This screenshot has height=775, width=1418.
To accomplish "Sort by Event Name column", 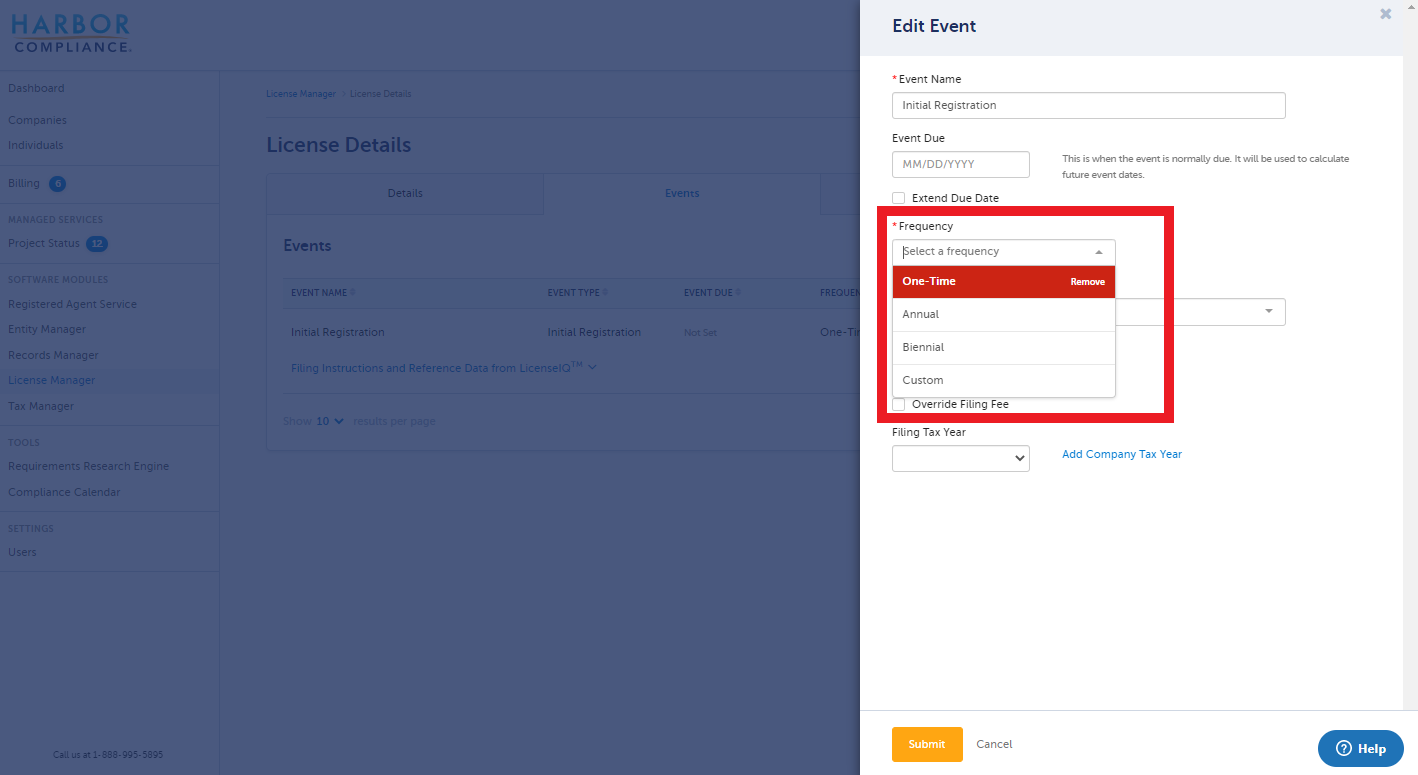I will click(x=322, y=293).
